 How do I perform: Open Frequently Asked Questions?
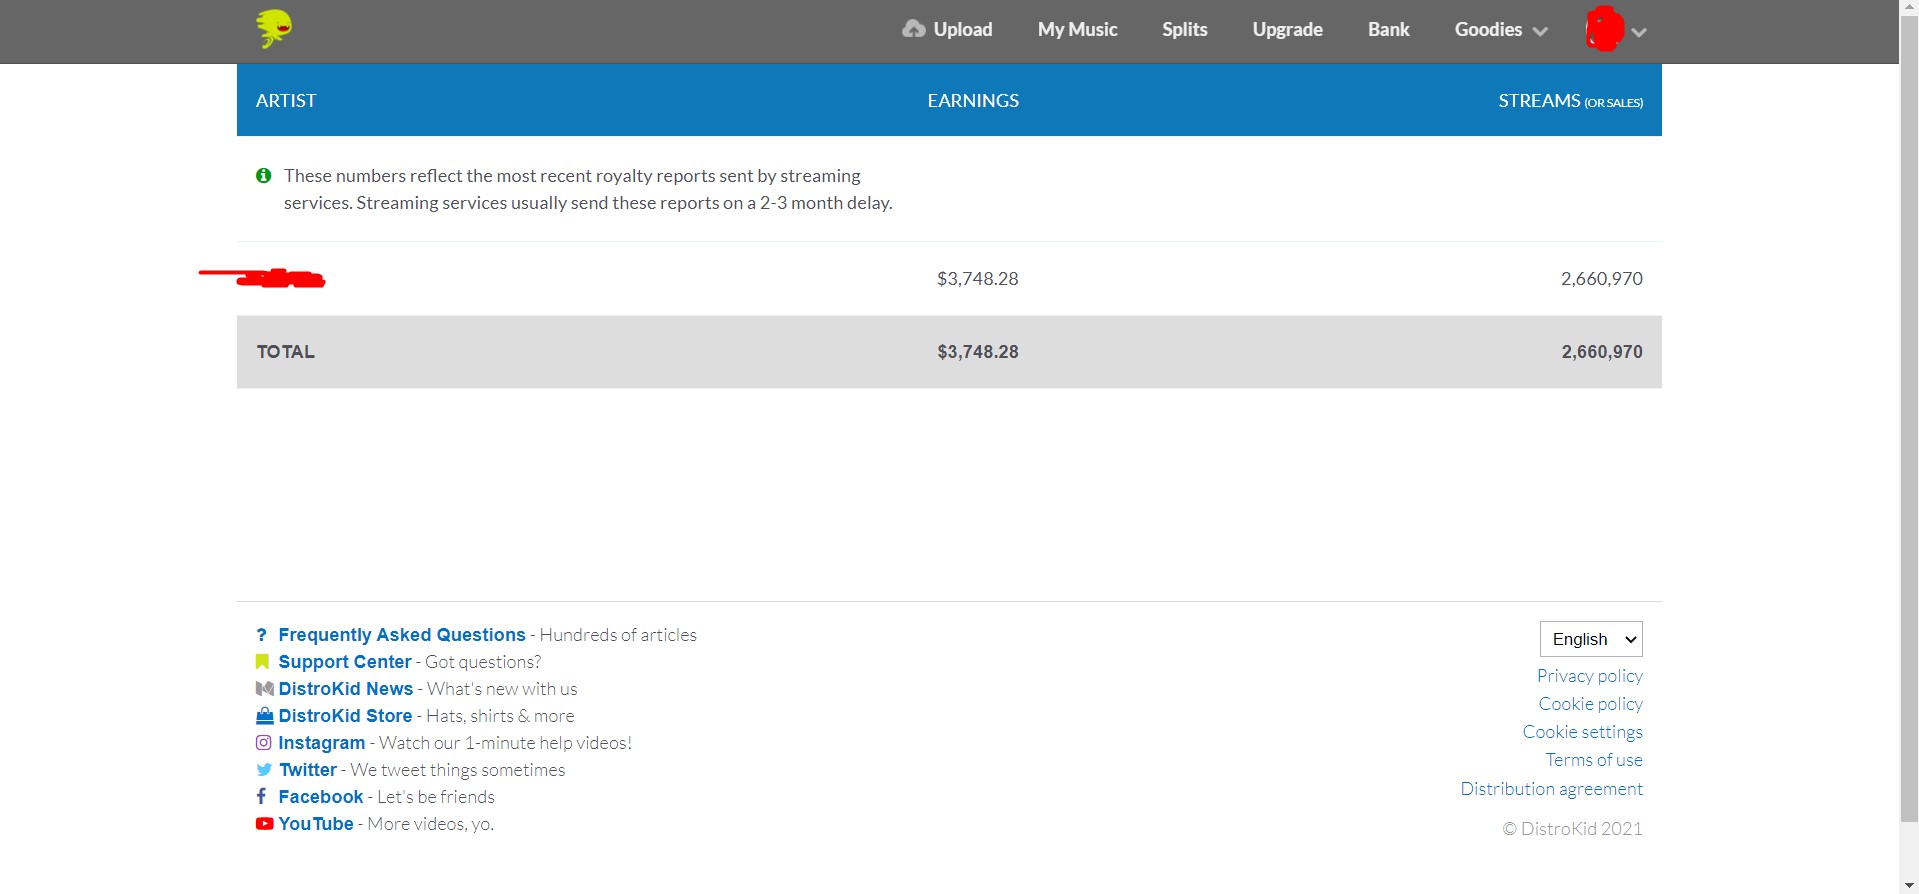pos(402,635)
